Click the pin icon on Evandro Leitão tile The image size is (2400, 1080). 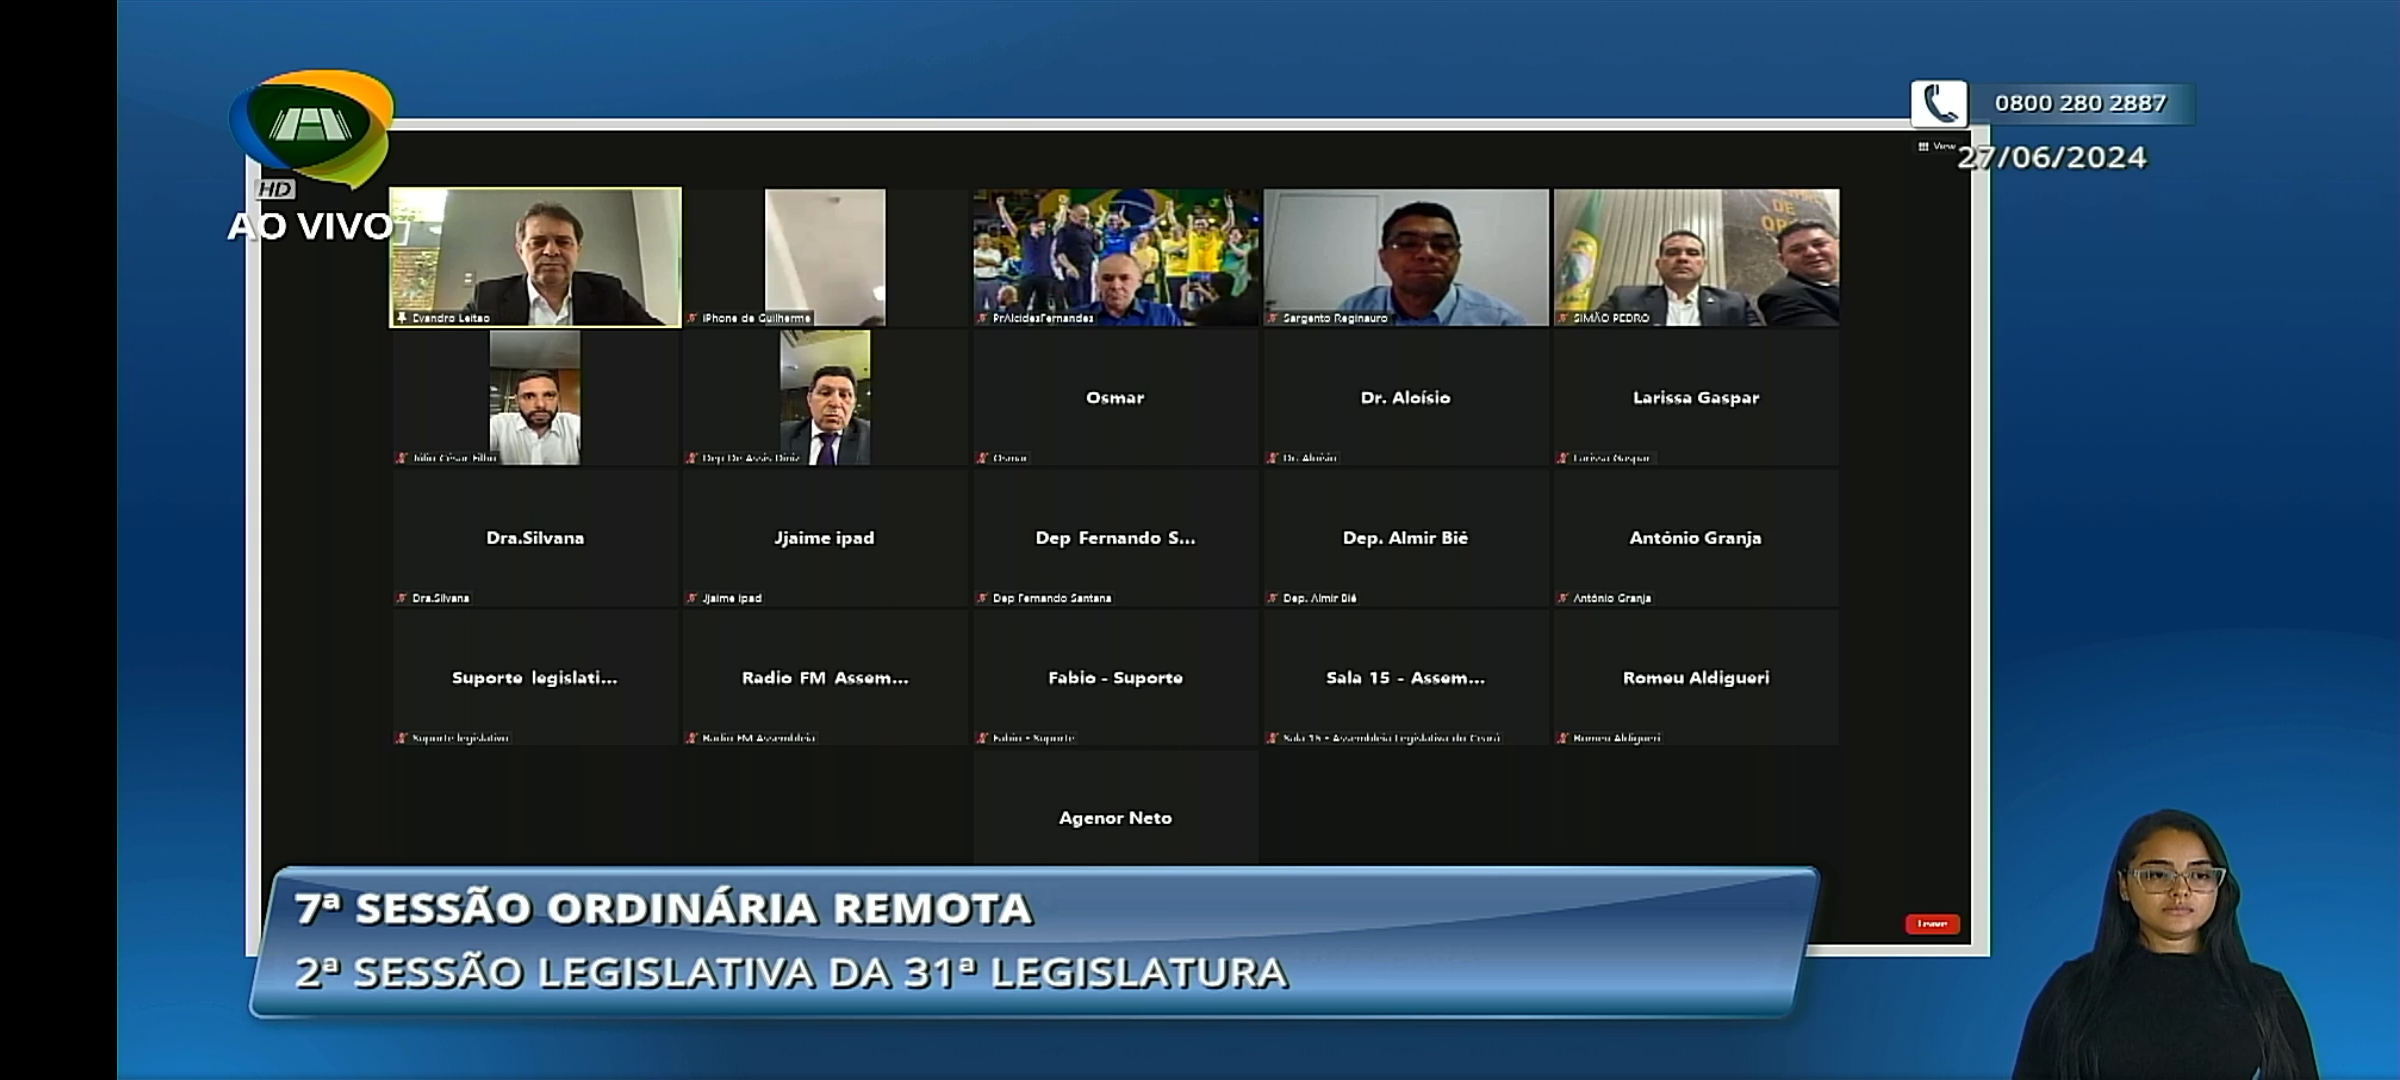pos(402,318)
